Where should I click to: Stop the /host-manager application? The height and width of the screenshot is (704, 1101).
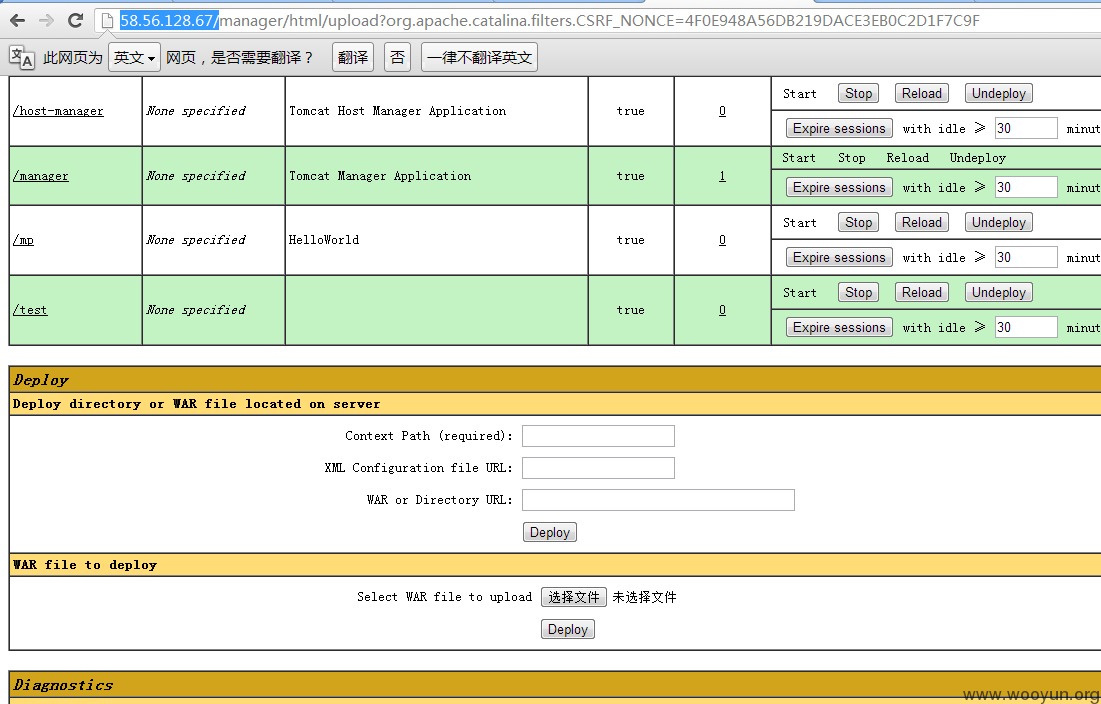click(x=858, y=93)
